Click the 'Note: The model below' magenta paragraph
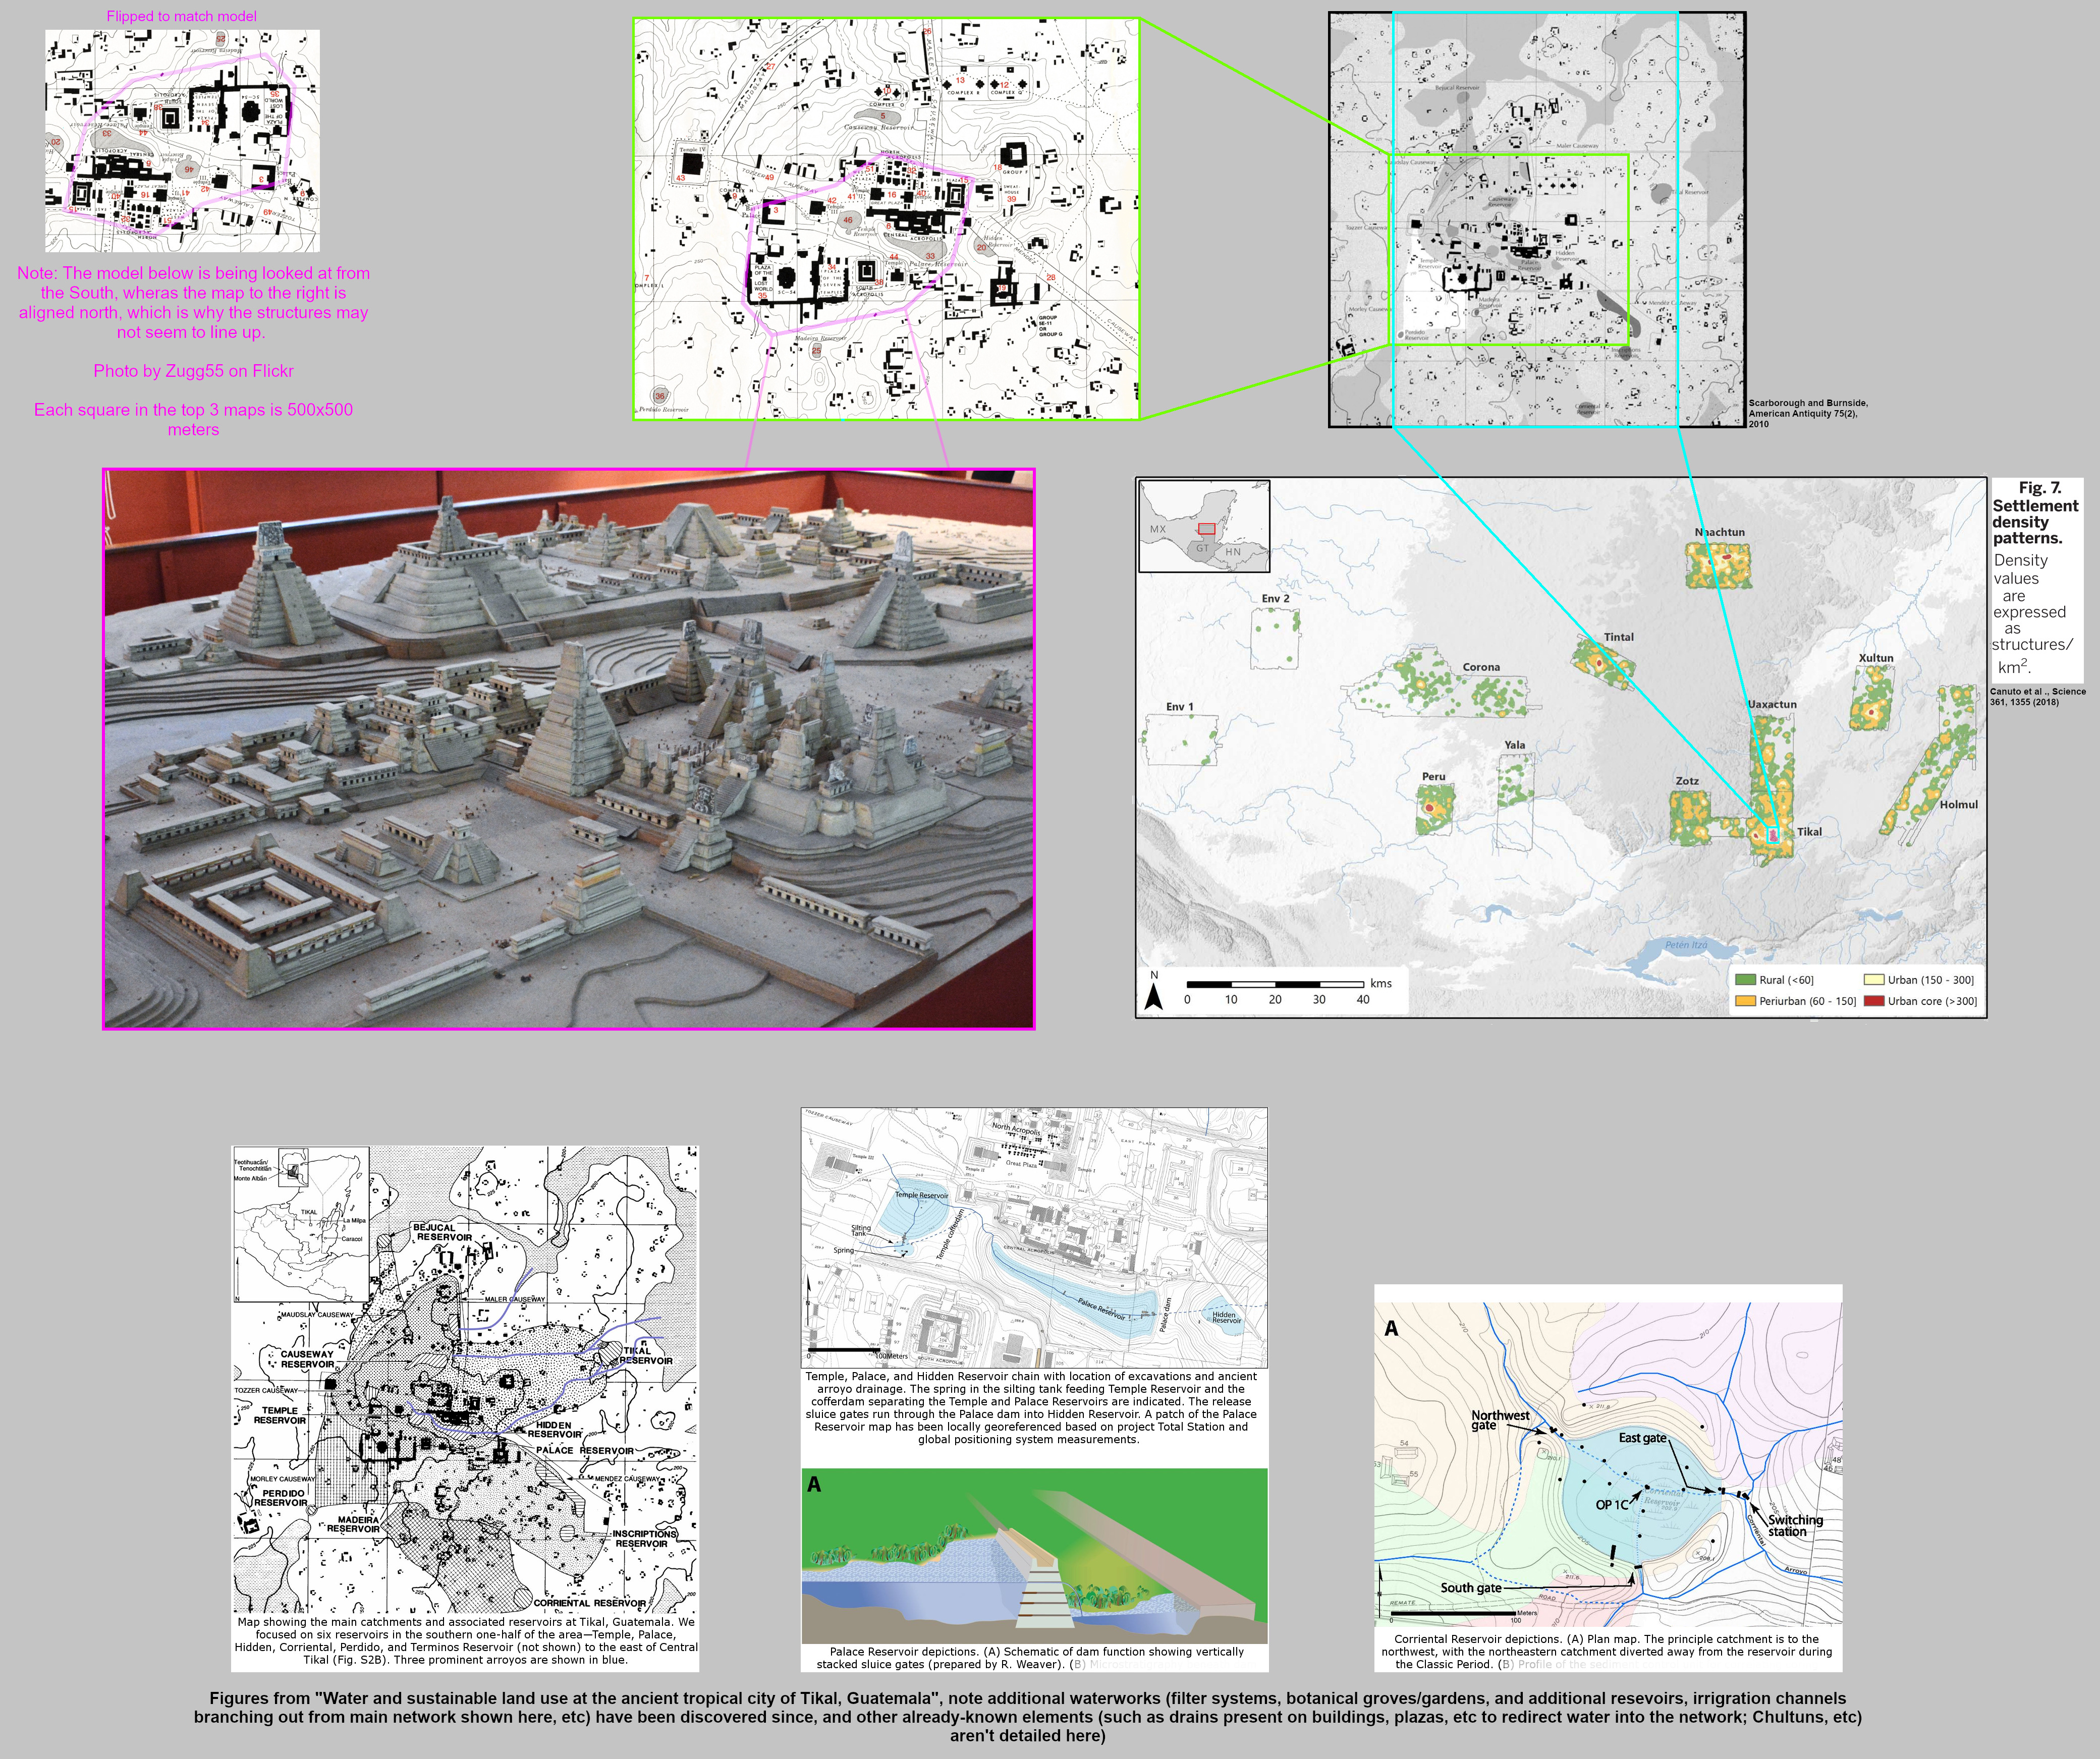Image resolution: width=2100 pixels, height=1759 pixels. pos(193,302)
